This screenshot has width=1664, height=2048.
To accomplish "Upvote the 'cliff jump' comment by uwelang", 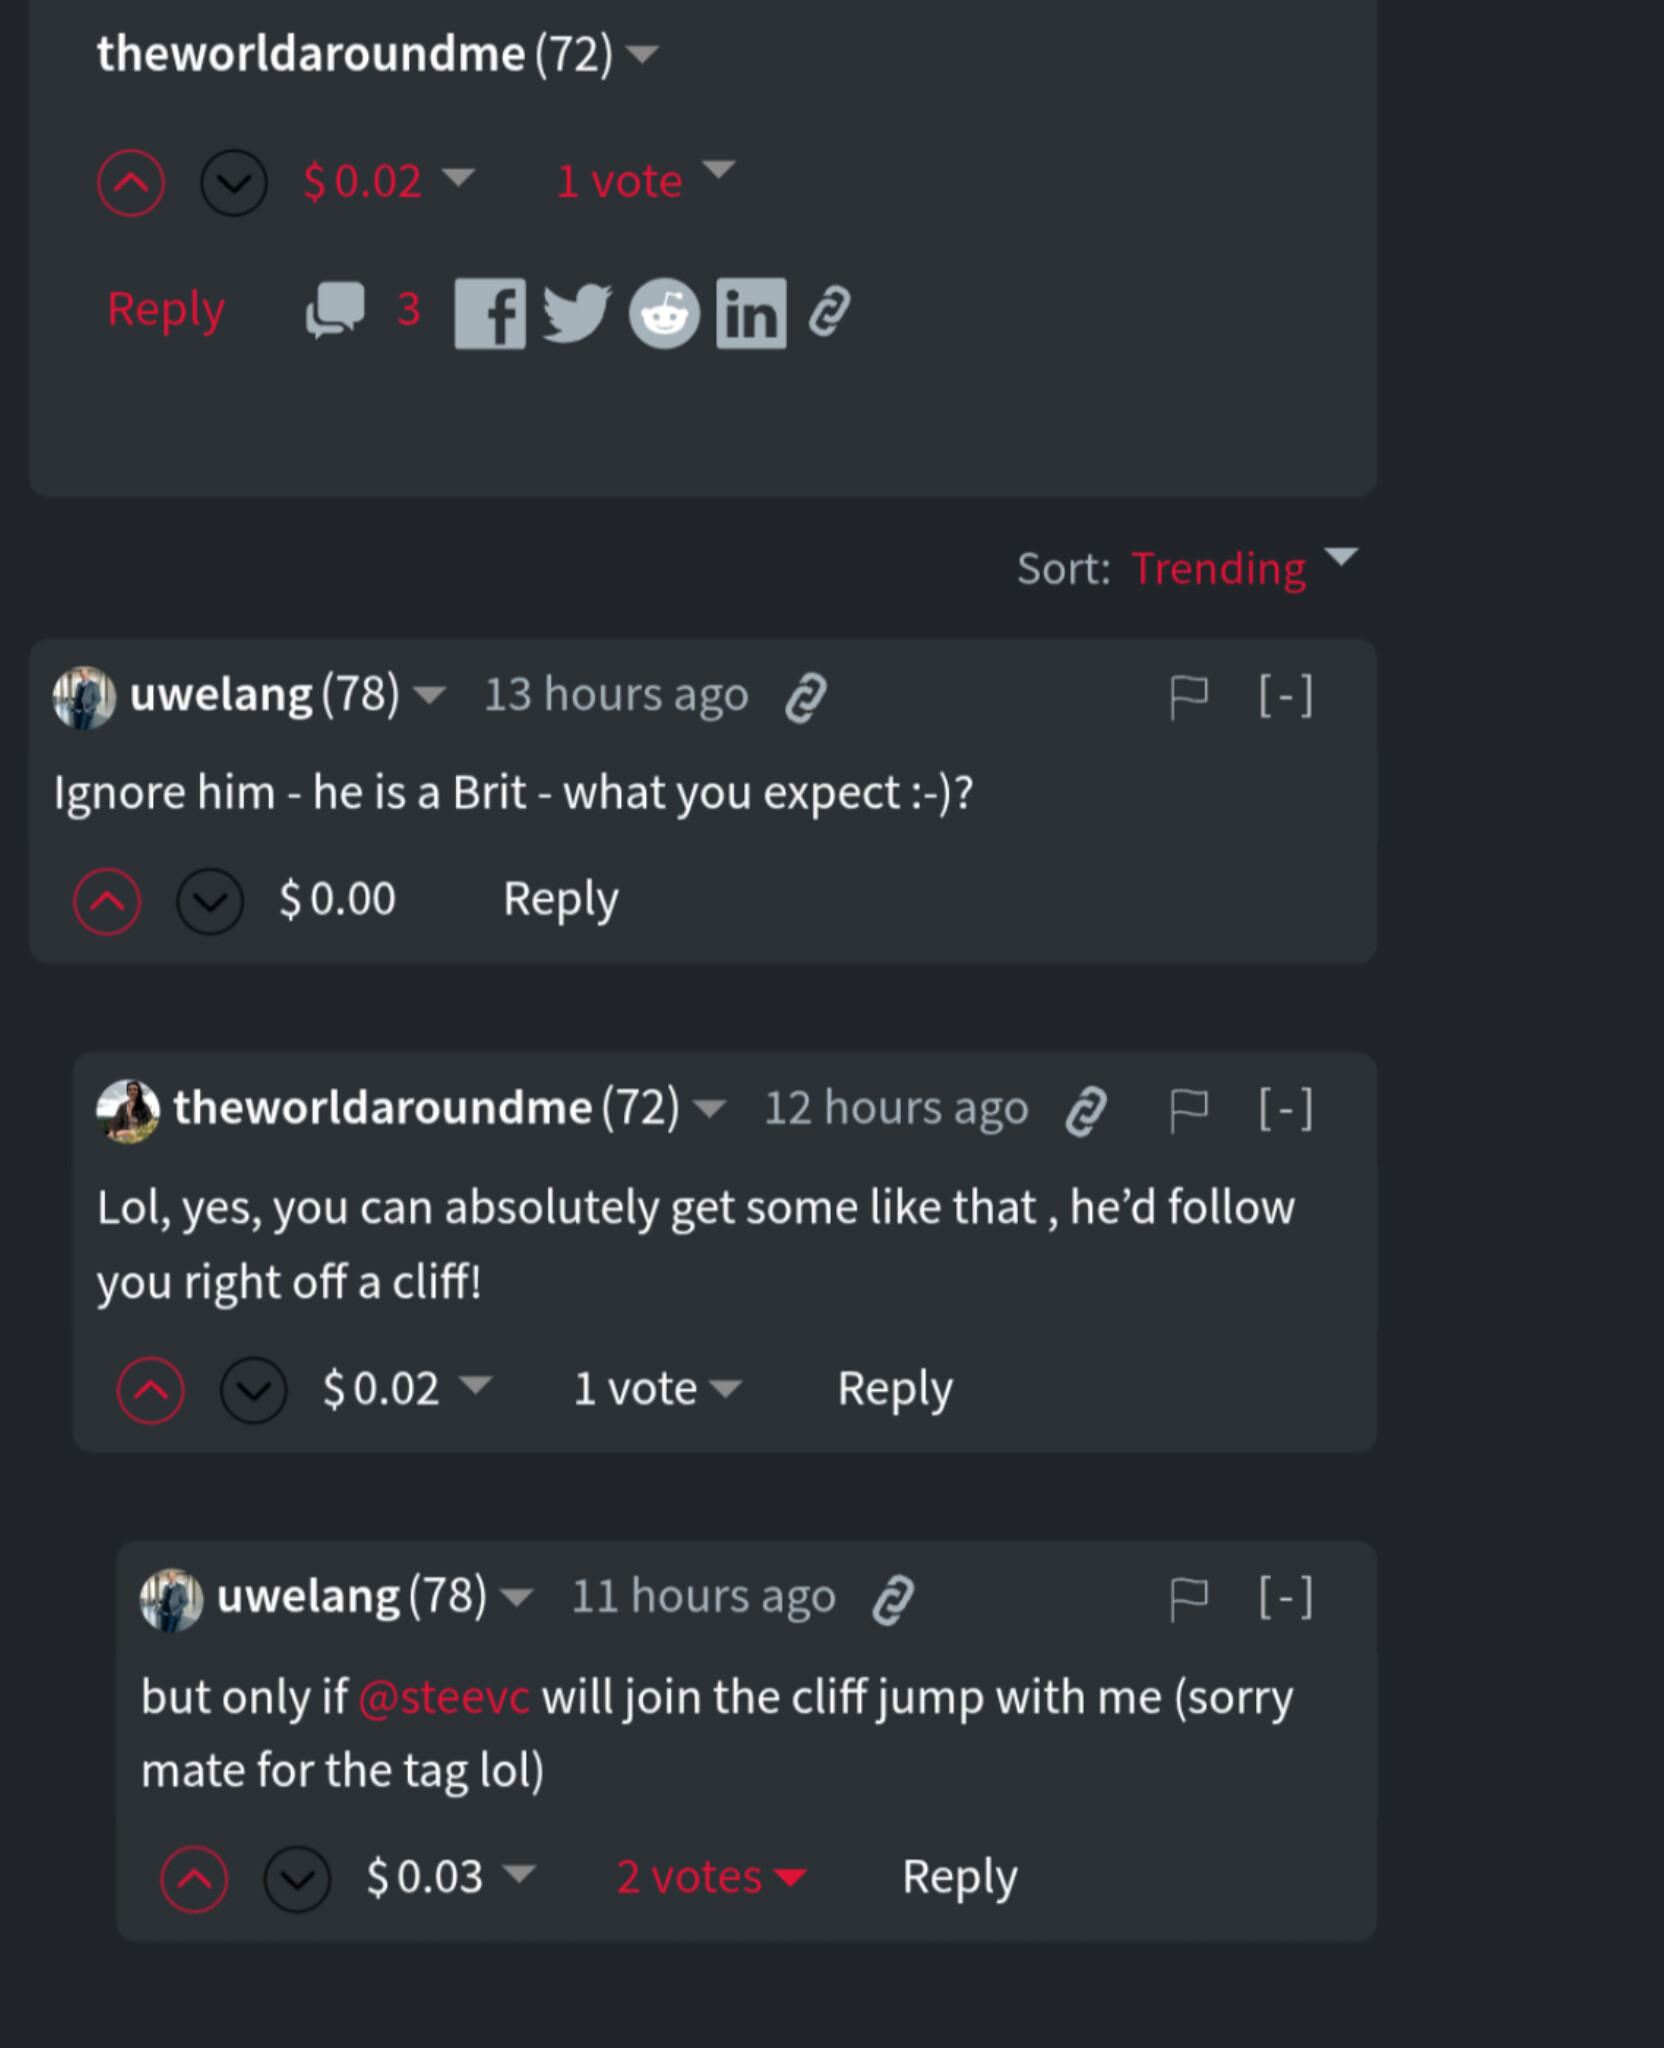I will [194, 1879].
